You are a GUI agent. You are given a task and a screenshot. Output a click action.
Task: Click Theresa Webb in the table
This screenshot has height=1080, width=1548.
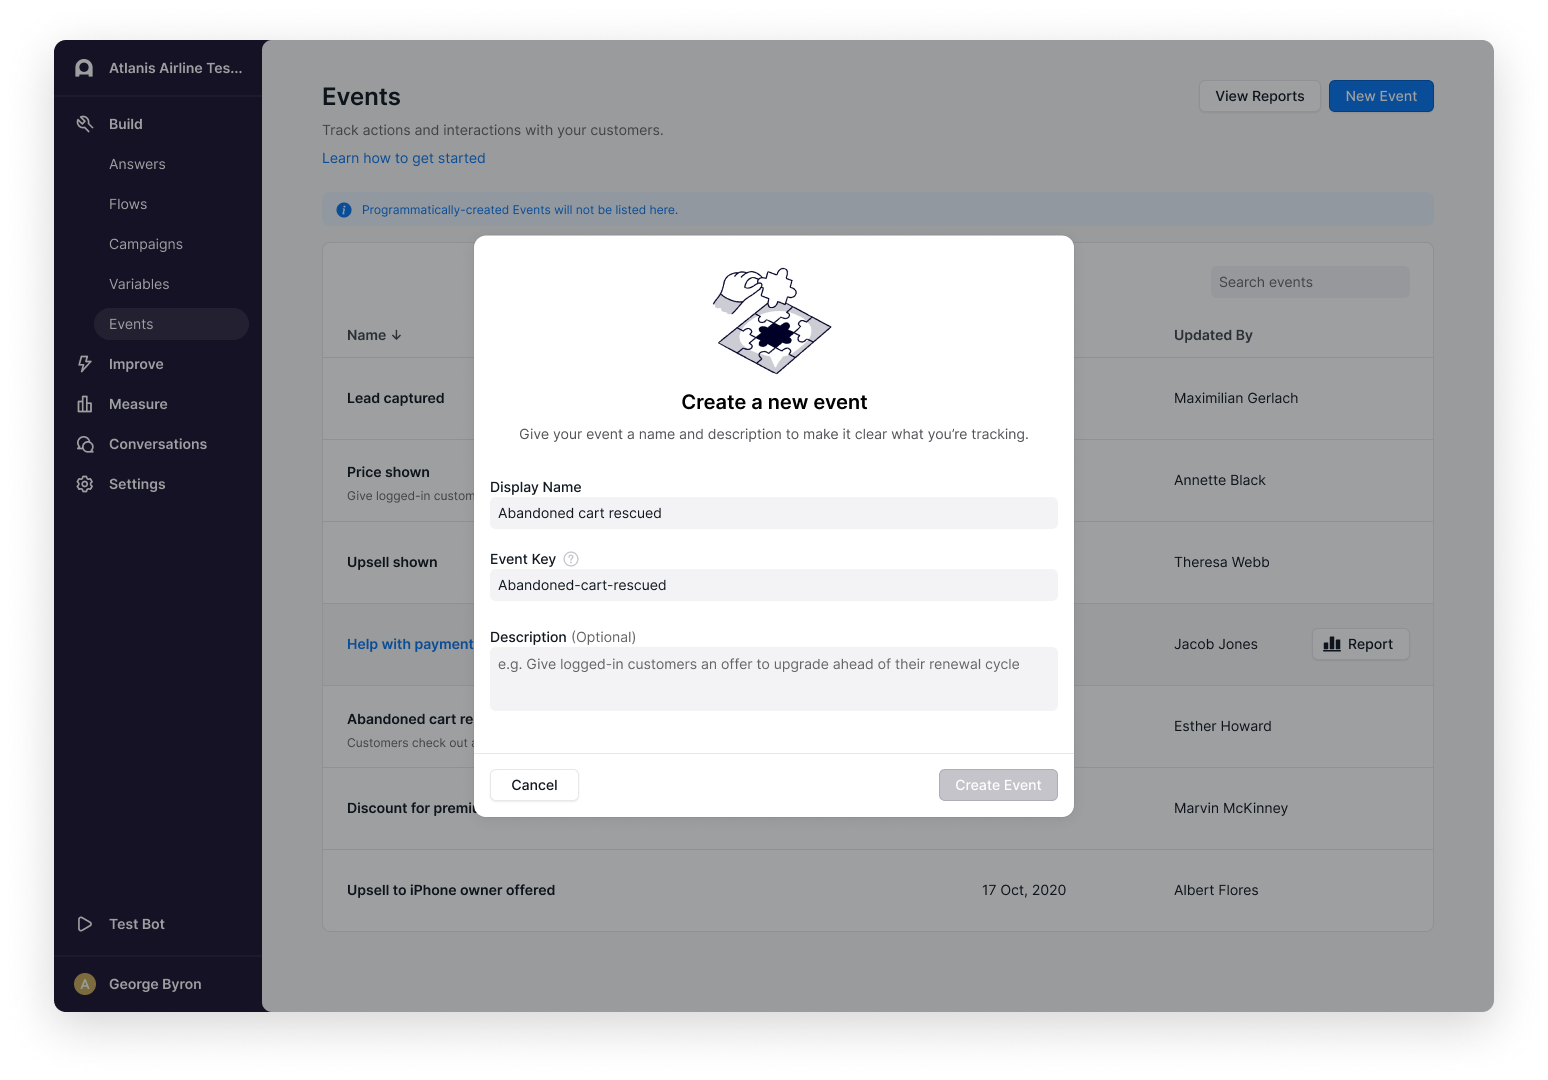(x=1222, y=562)
